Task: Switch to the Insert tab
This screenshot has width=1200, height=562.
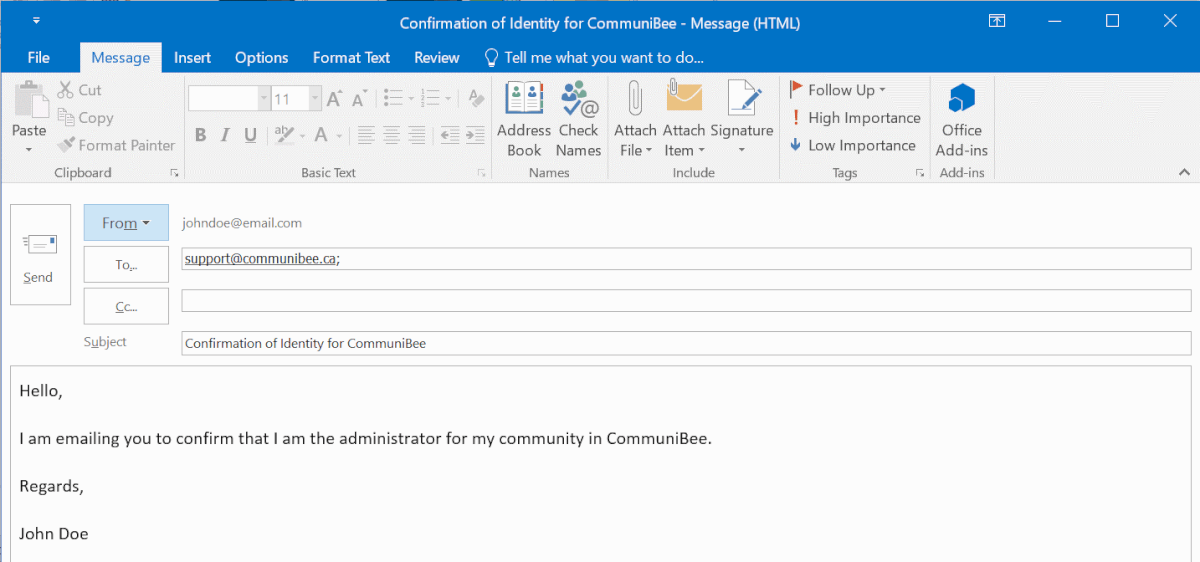Action: coord(192,58)
